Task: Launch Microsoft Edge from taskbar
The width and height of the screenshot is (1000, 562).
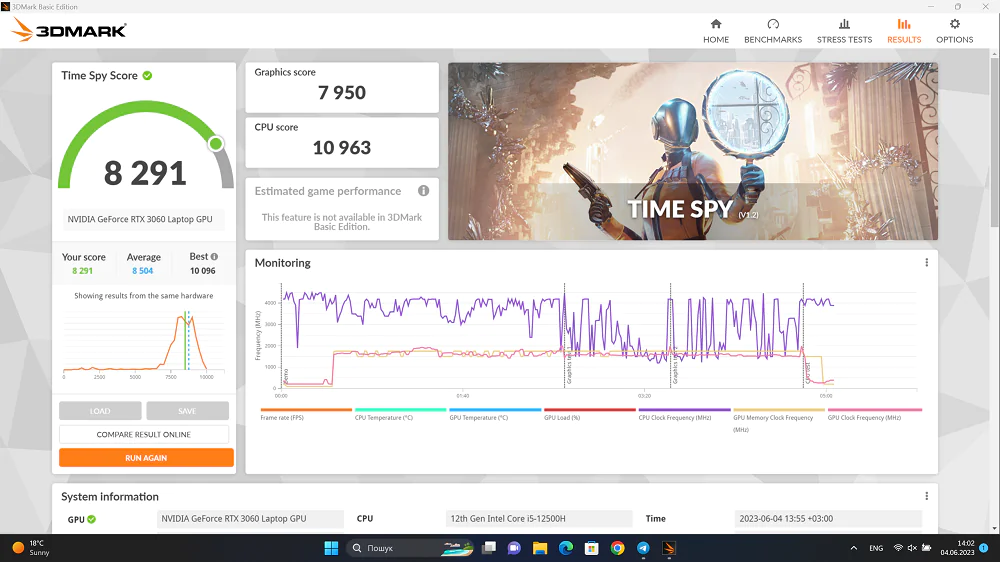Action: coord(566,548)
